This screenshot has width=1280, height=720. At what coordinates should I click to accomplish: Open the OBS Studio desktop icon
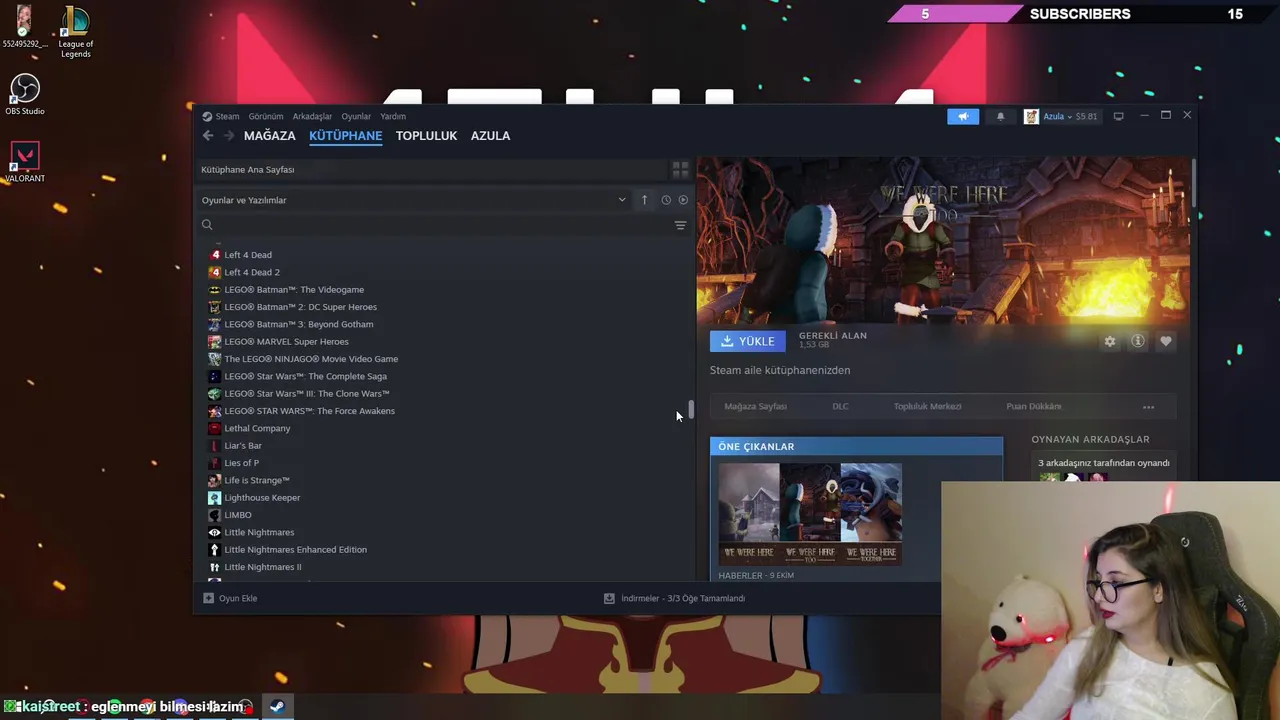[x=25, y=94]
